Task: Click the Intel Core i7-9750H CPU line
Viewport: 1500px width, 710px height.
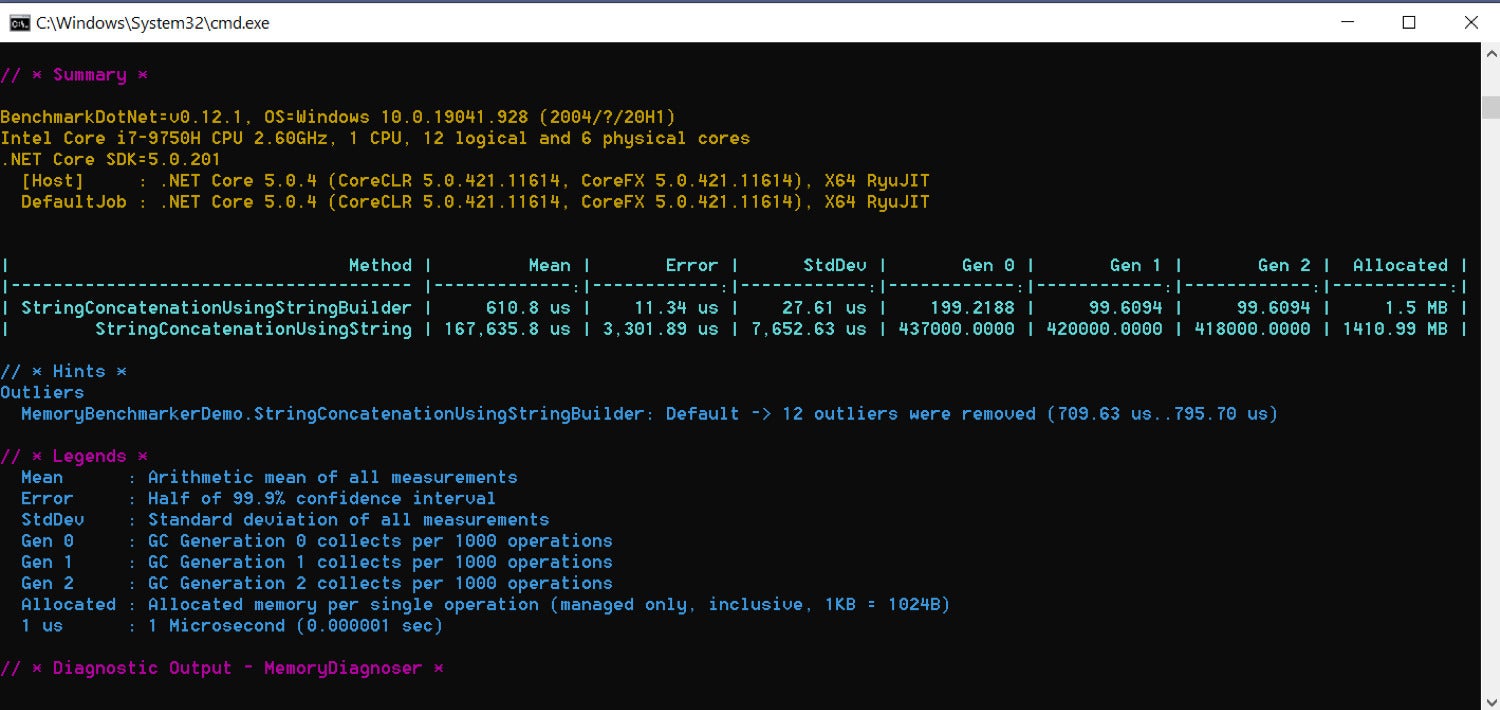Action: pos(375,138)
